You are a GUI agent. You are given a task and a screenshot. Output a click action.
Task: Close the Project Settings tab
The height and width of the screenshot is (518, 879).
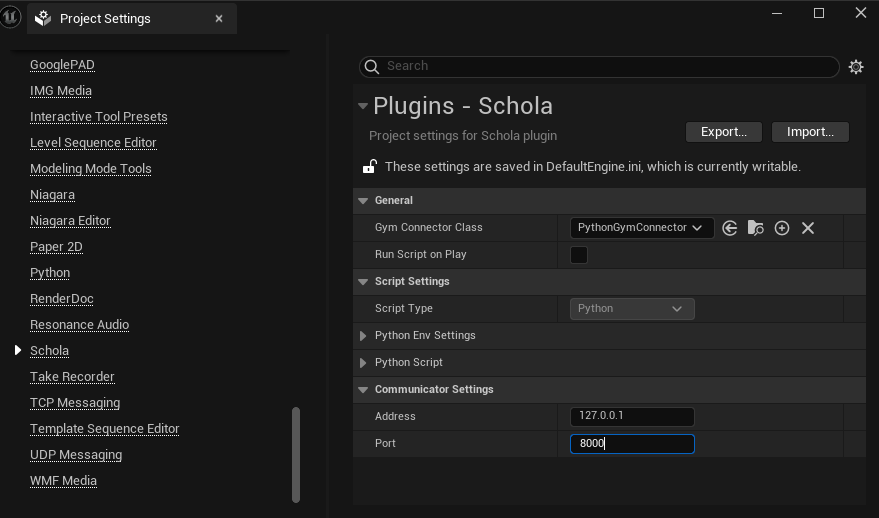coord(219,18)
